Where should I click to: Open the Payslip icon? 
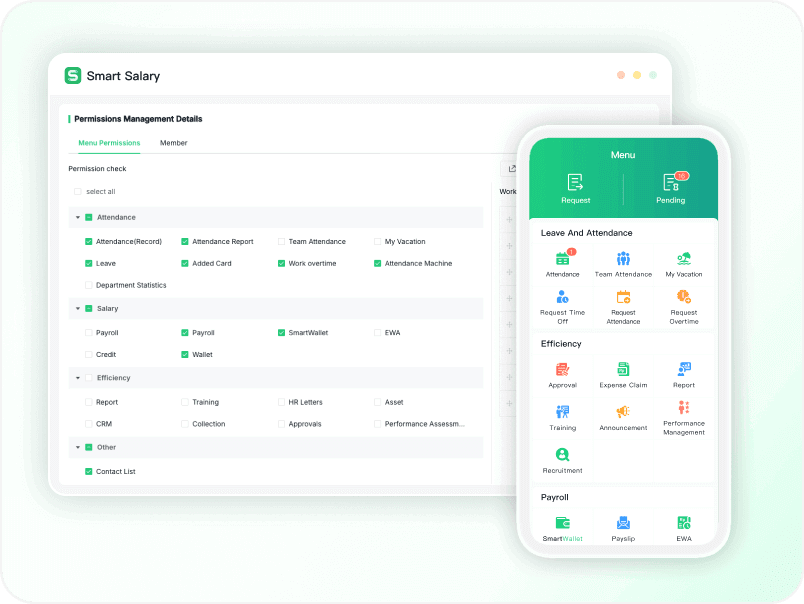tap(623, 523)
